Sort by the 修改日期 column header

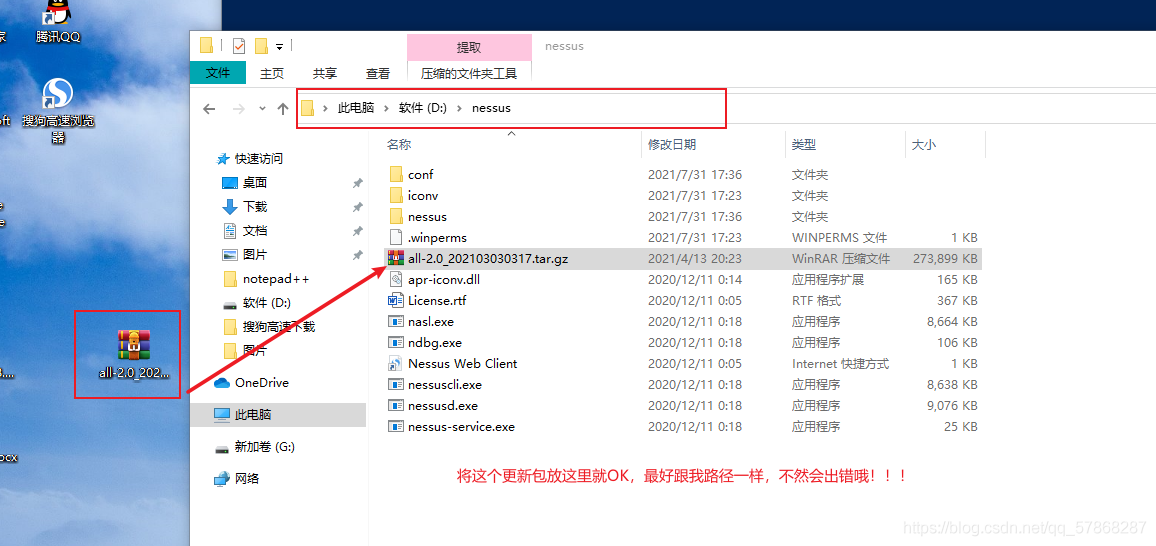[672, 145]
